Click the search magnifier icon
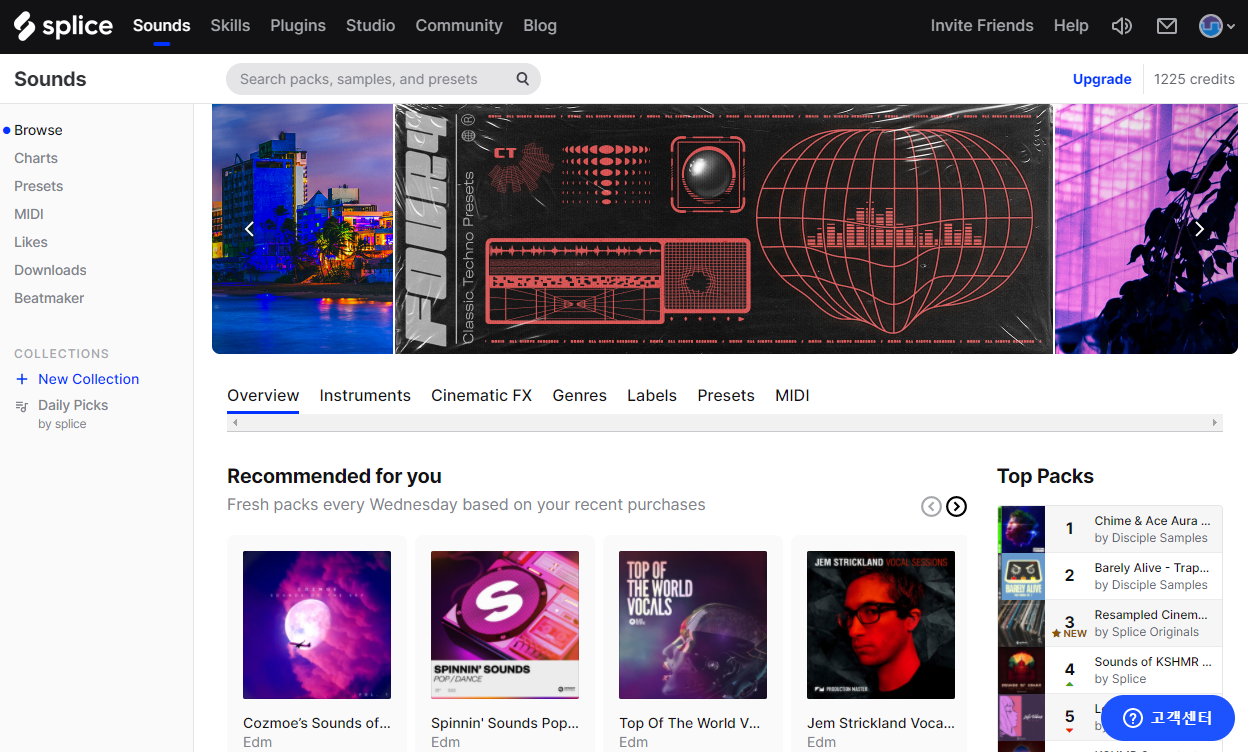Image resolution: width=1248 pixels, height=752 pixels. pos(522,79)
